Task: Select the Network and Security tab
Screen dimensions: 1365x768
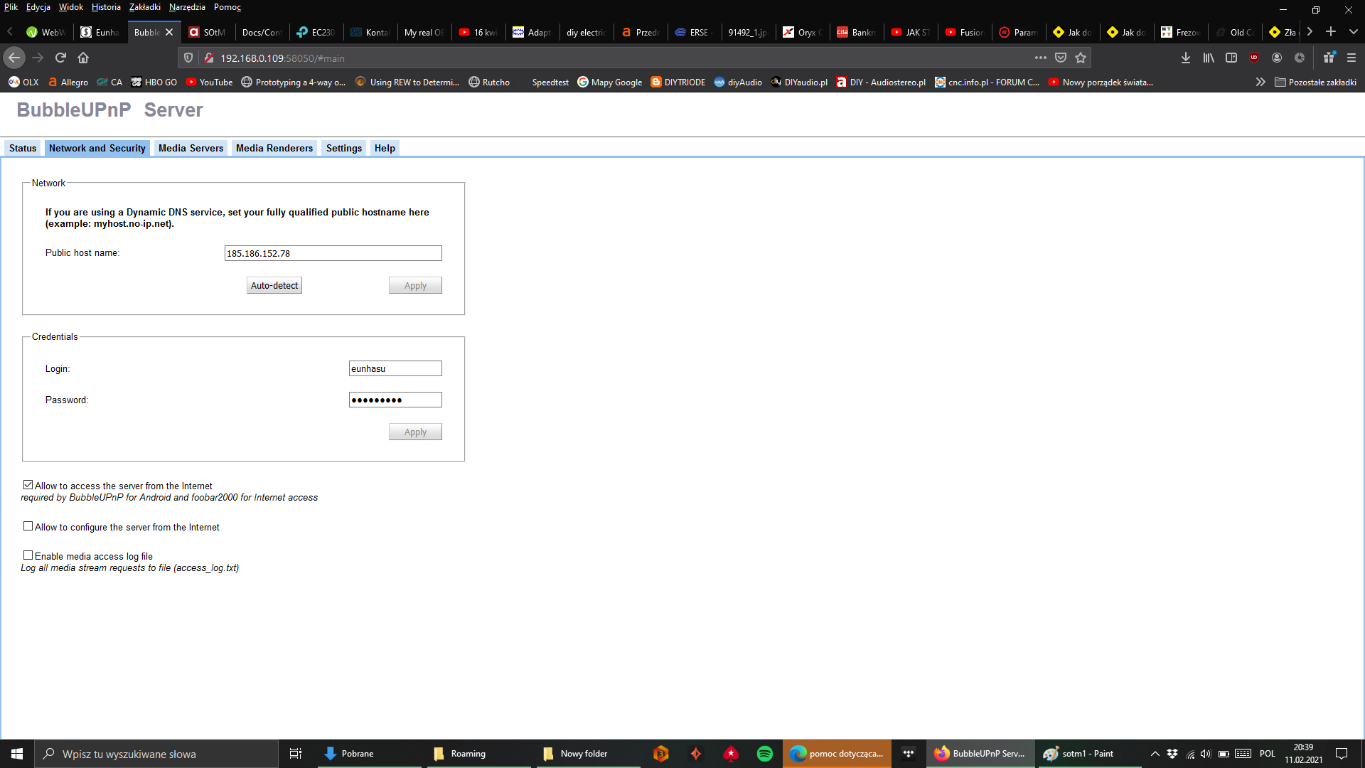Action: tap(97, 148)
